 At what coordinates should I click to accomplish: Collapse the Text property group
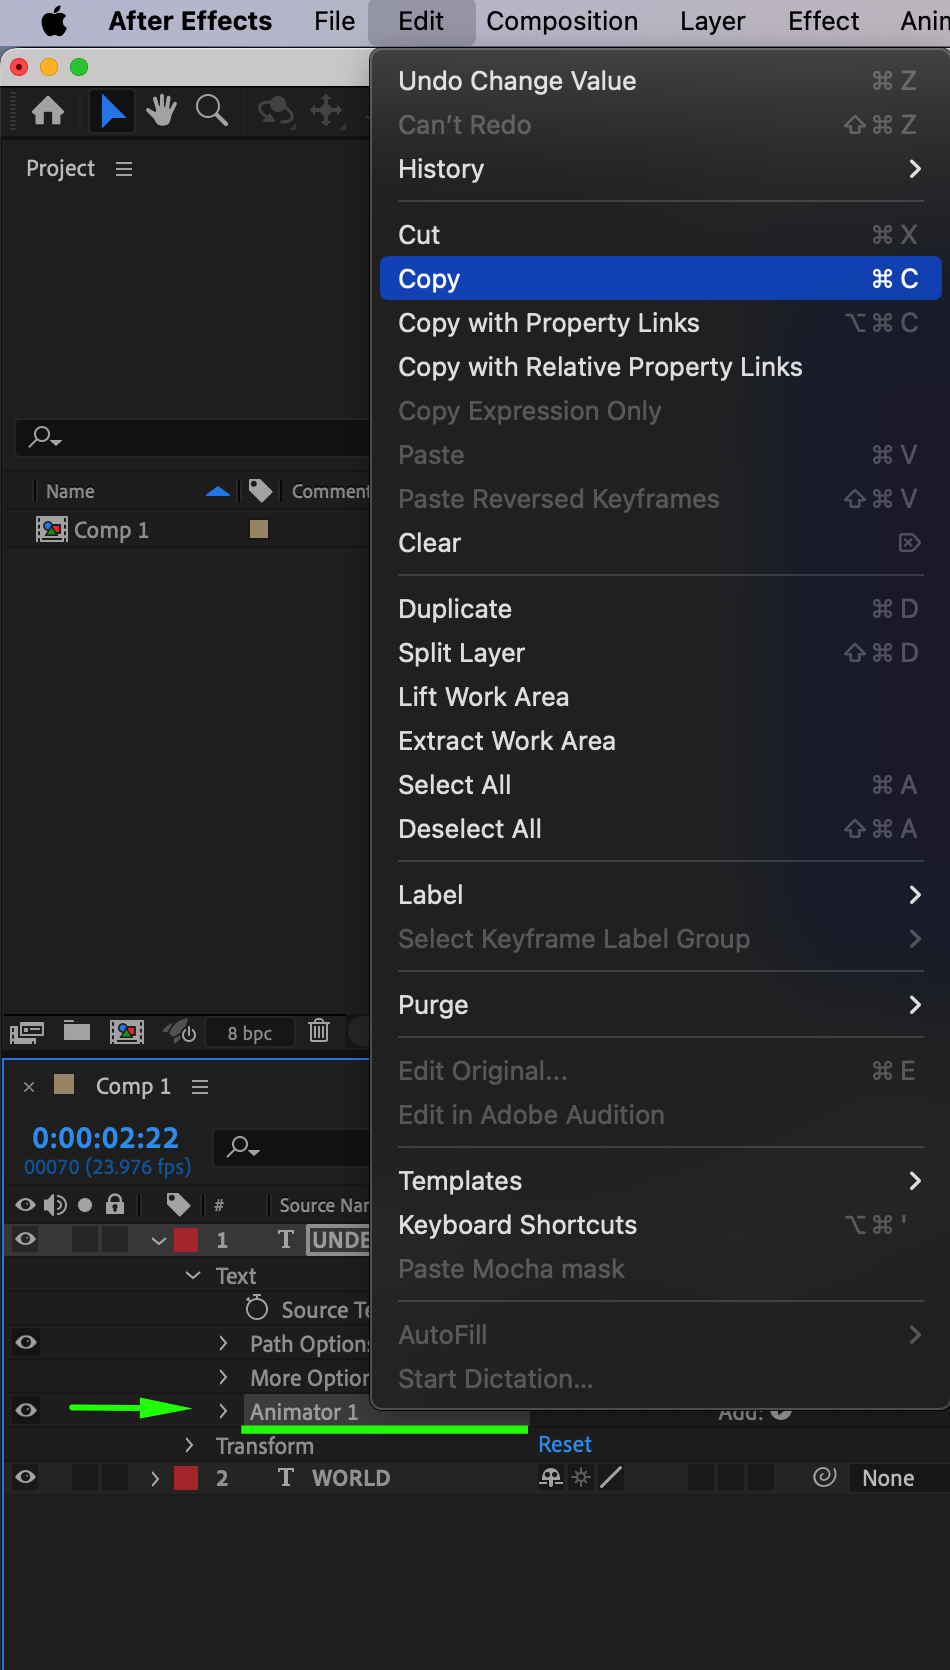coord(193,1275)
